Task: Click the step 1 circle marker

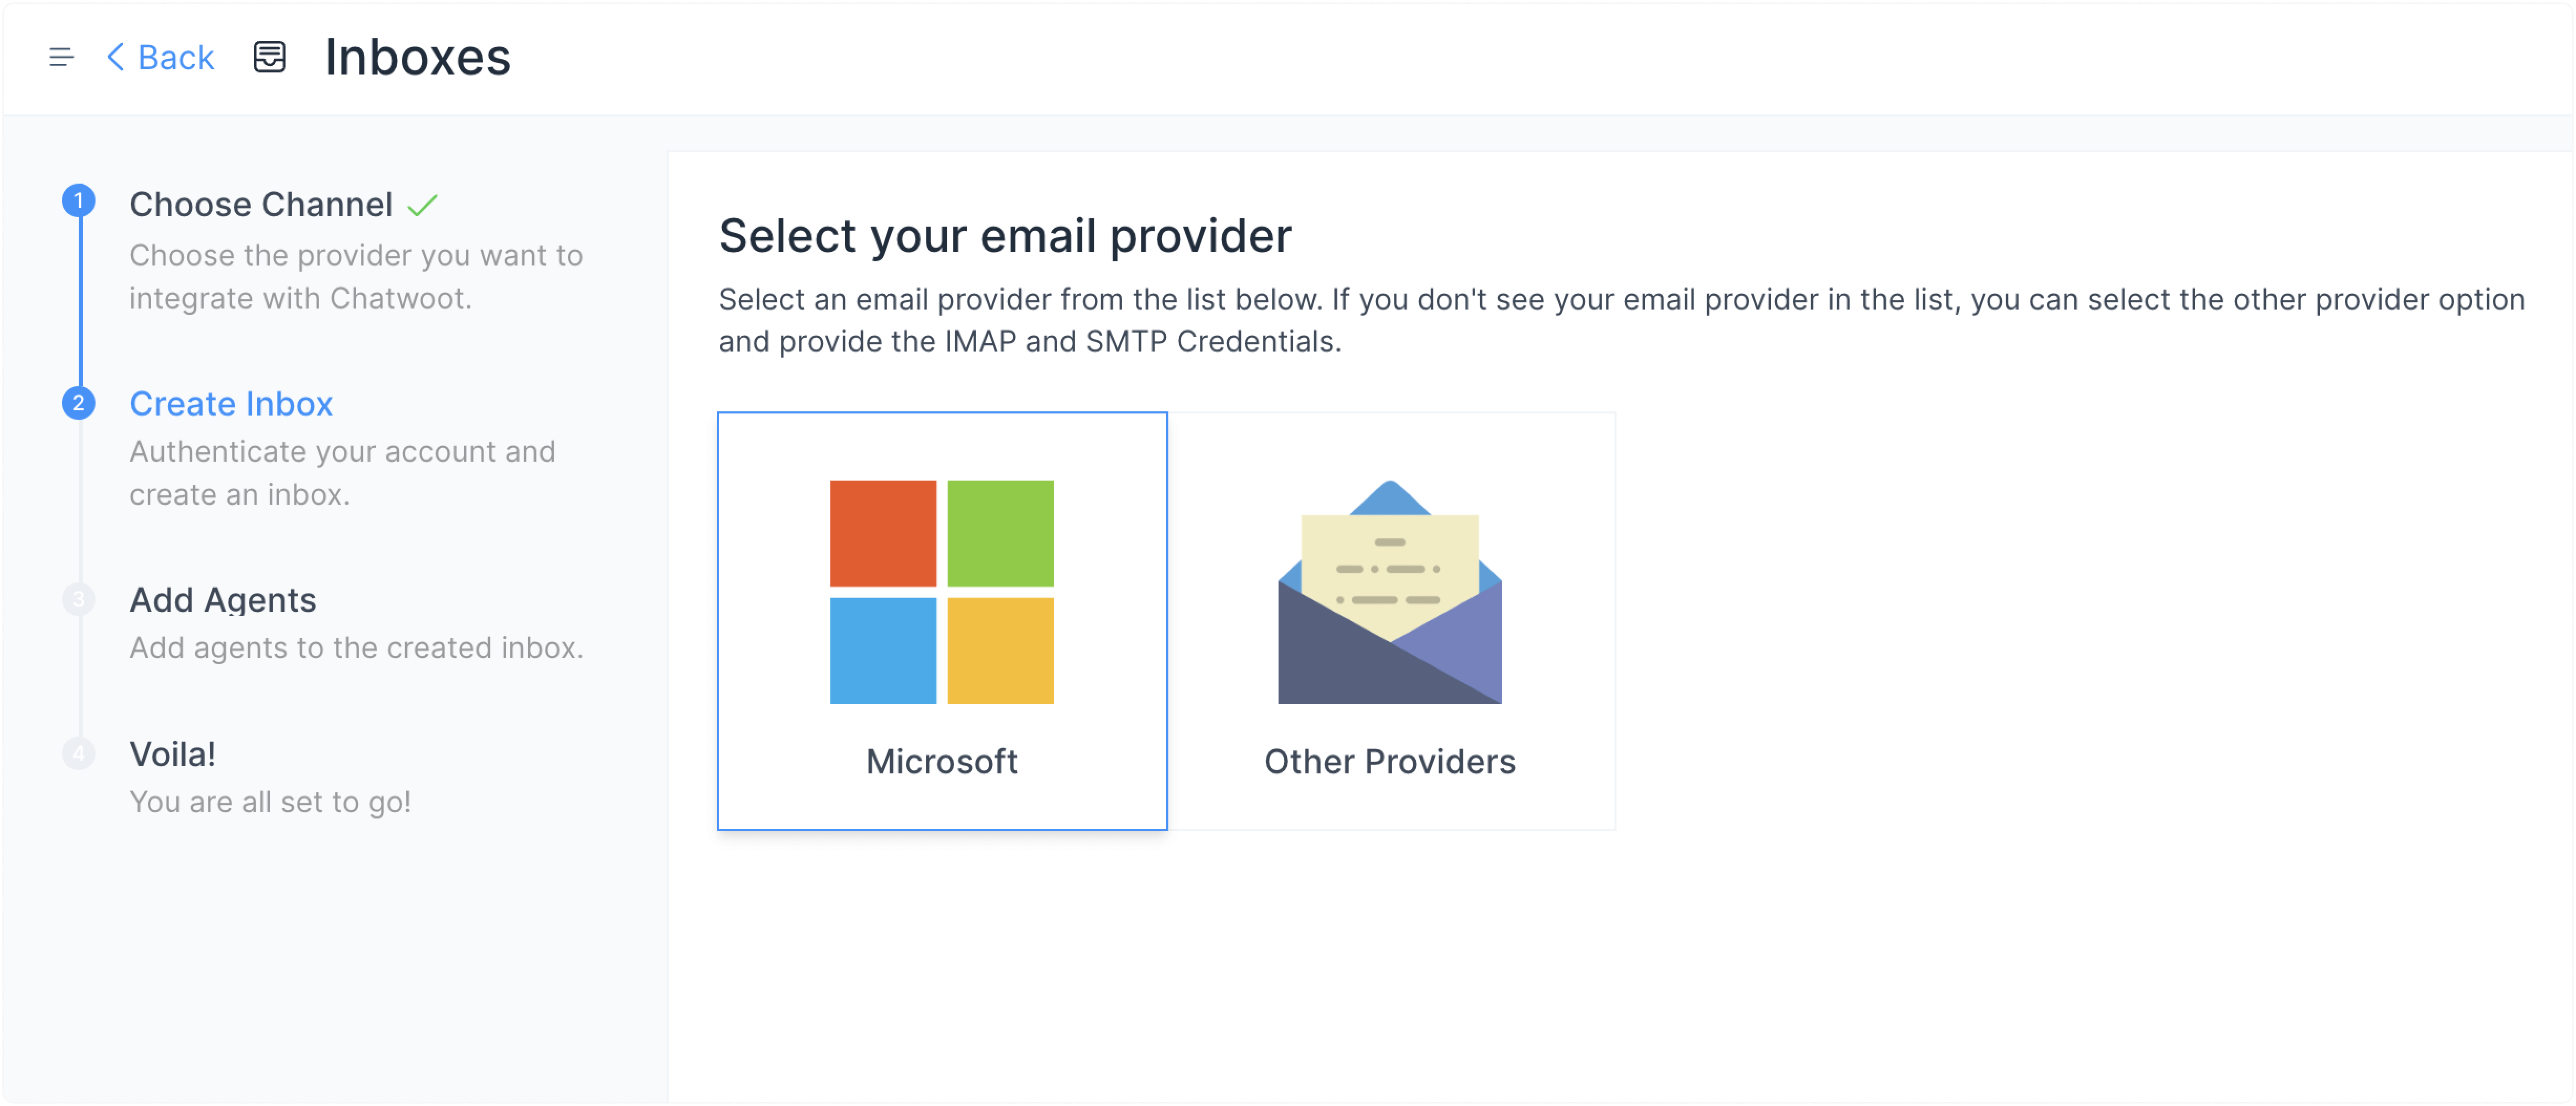Action: tap(79, 201)
